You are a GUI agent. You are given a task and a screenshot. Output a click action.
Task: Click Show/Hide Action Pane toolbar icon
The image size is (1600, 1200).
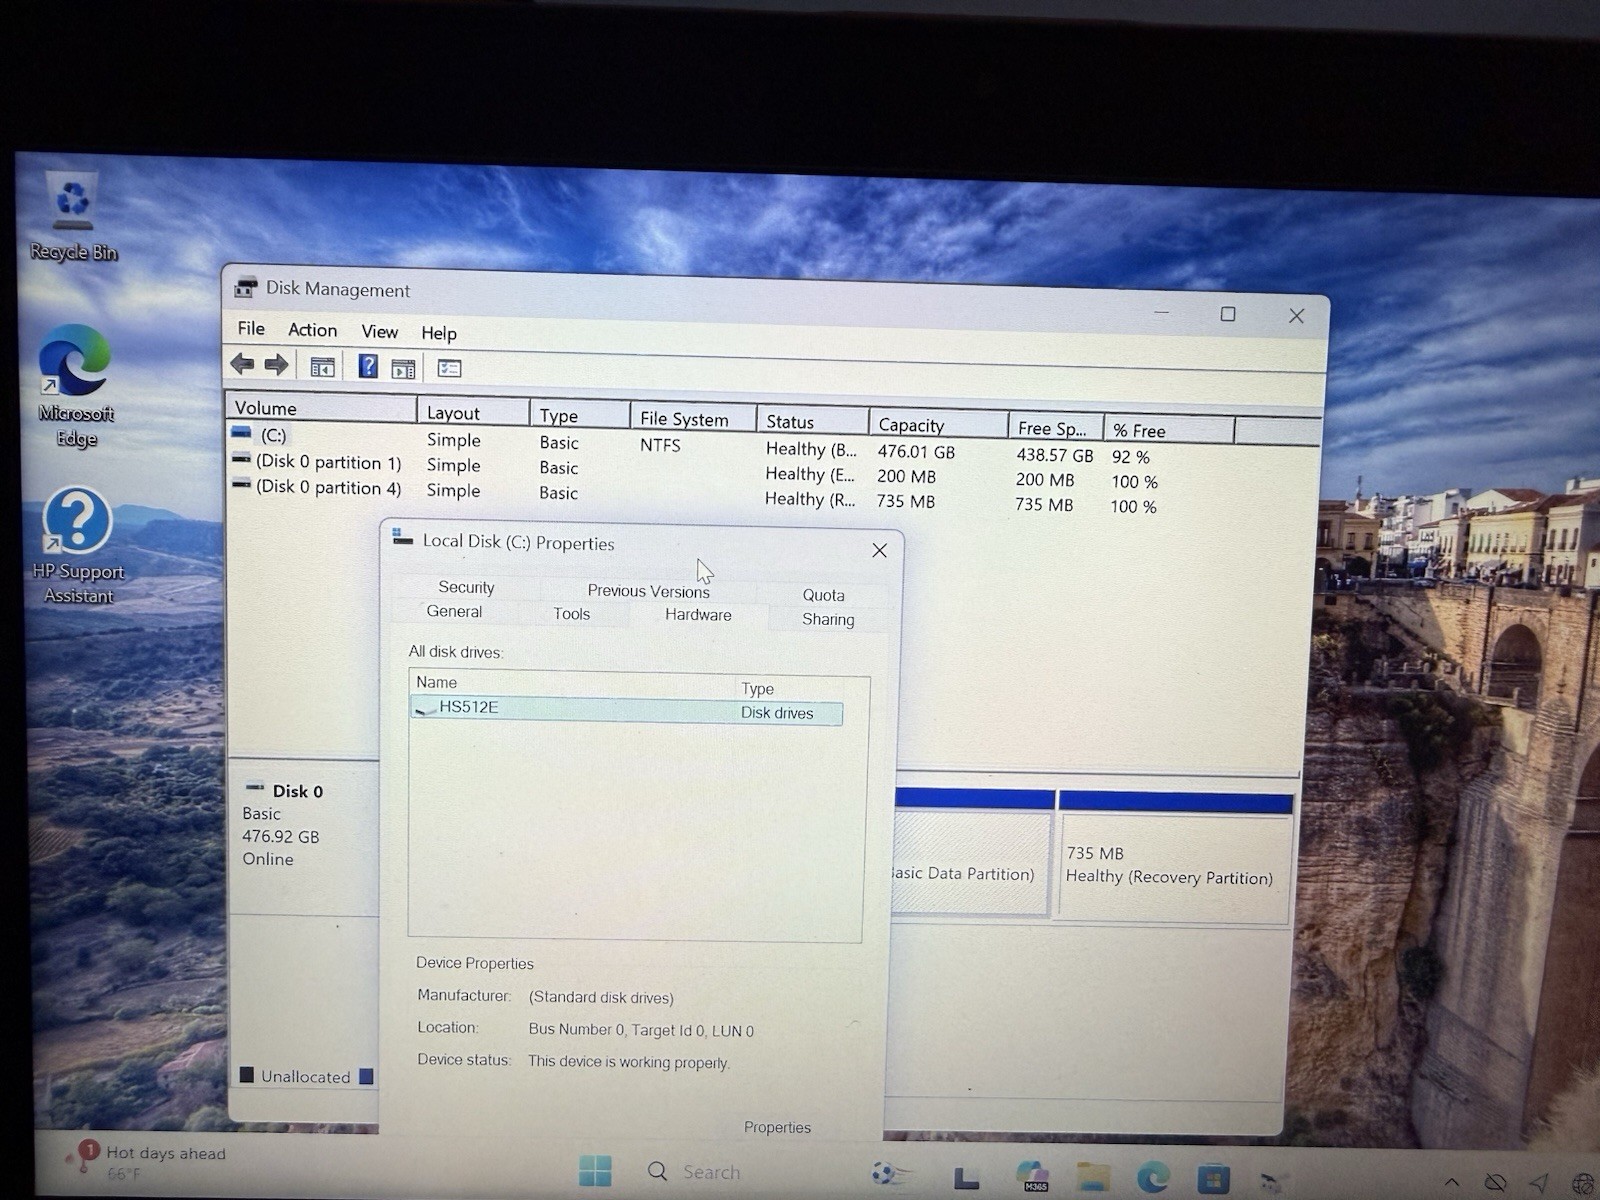(403, 369)
